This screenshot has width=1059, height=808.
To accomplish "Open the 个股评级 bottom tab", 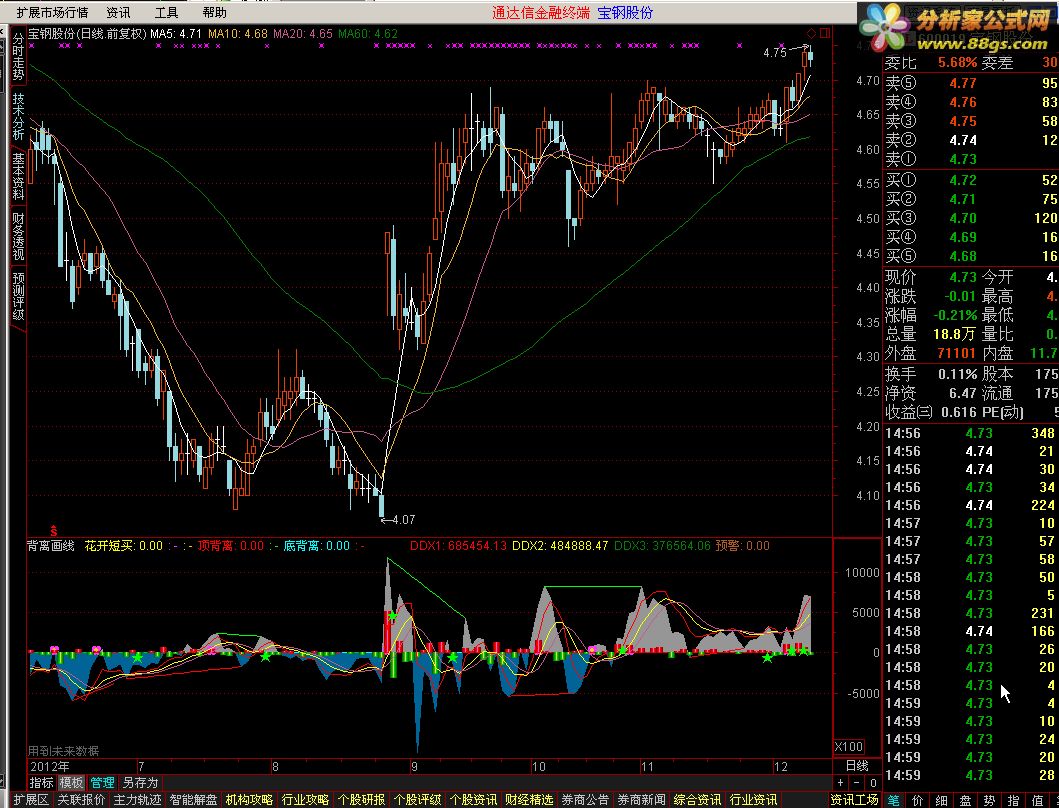I will point(417,800).
